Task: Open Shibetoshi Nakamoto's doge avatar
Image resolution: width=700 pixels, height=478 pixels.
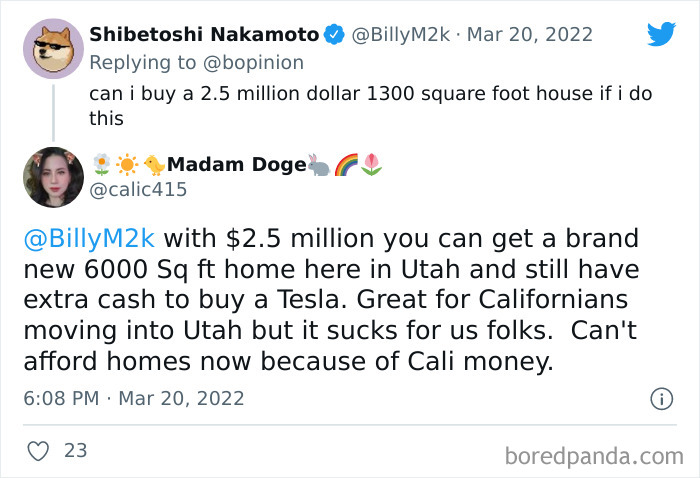Action: pyautogui.click(x=52, y=49)
